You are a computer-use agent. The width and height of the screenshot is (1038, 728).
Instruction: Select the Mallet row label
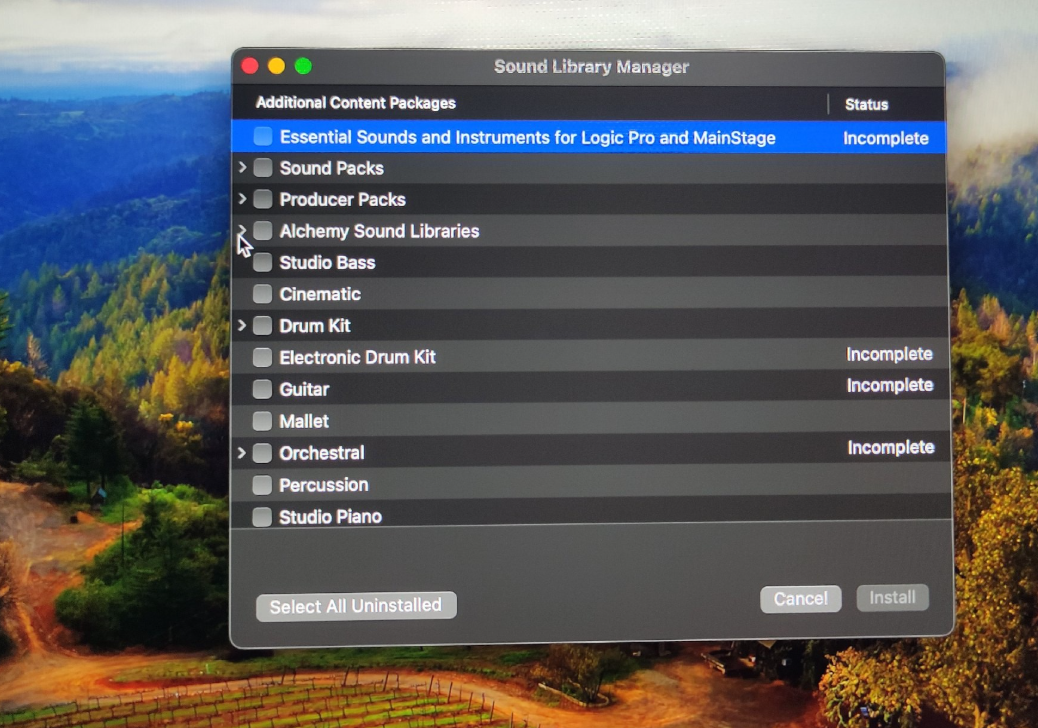(305, 421)
